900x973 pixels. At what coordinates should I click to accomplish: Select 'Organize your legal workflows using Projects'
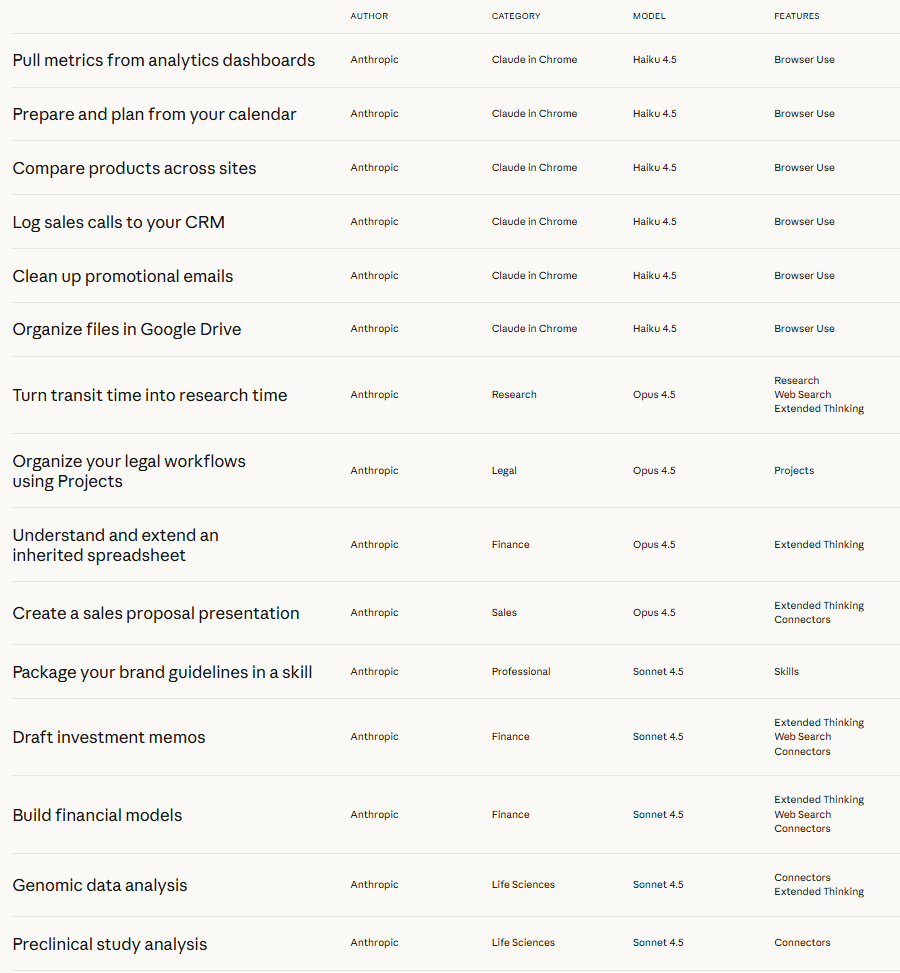click(x=129, y=471)
